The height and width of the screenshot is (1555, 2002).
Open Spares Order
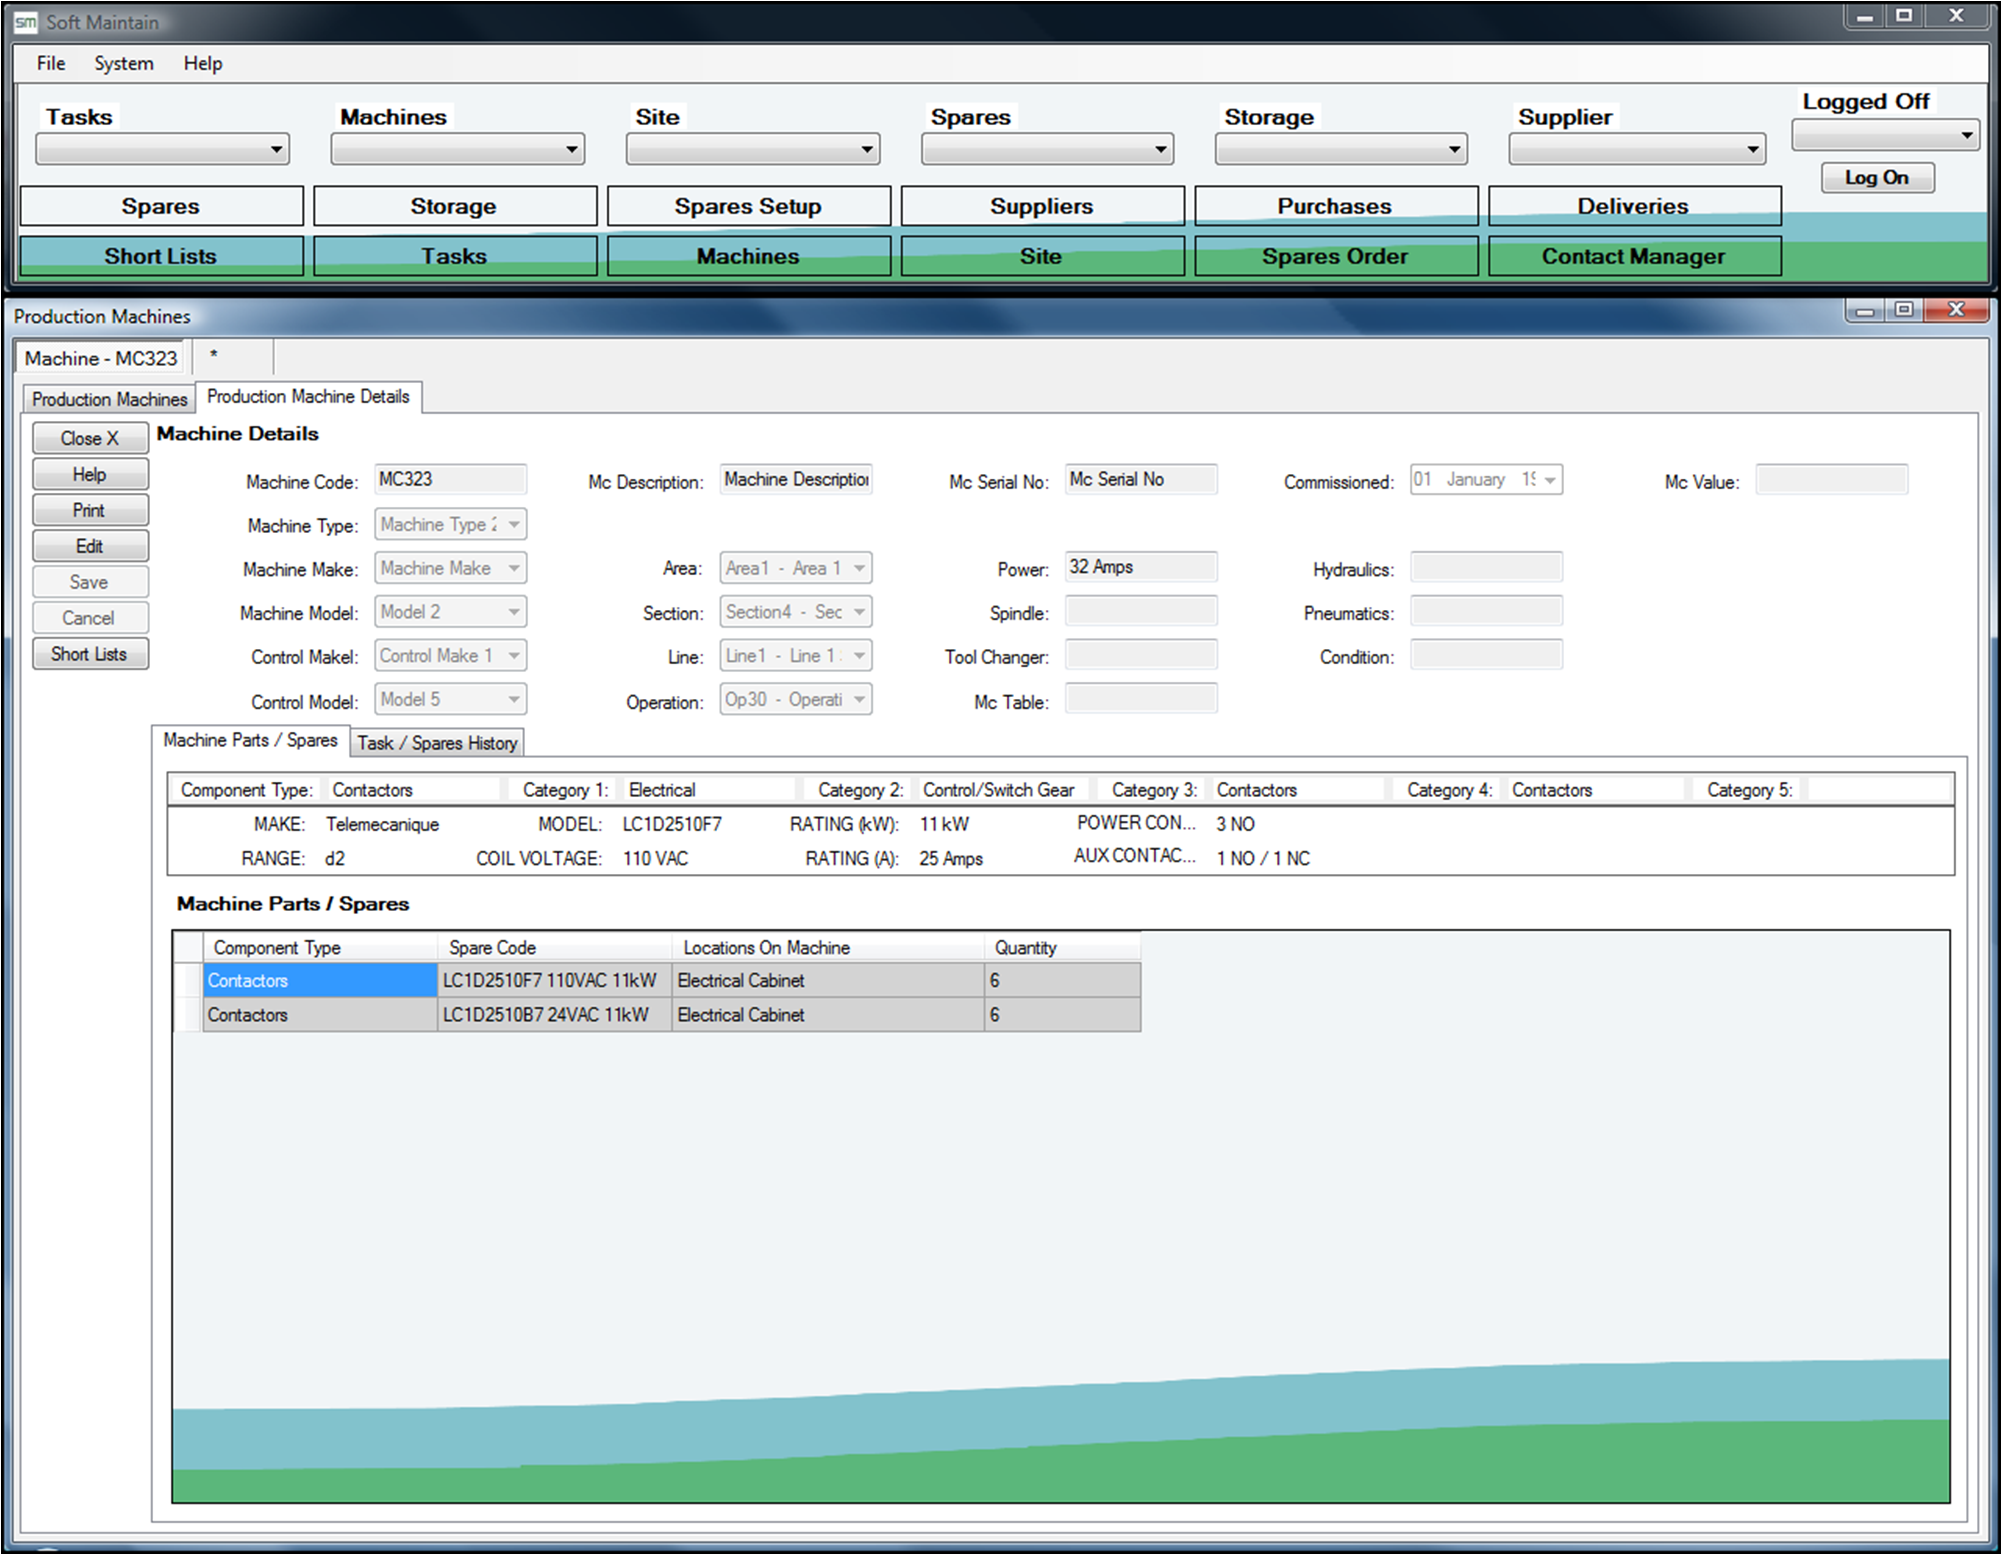coord(1335,256)
